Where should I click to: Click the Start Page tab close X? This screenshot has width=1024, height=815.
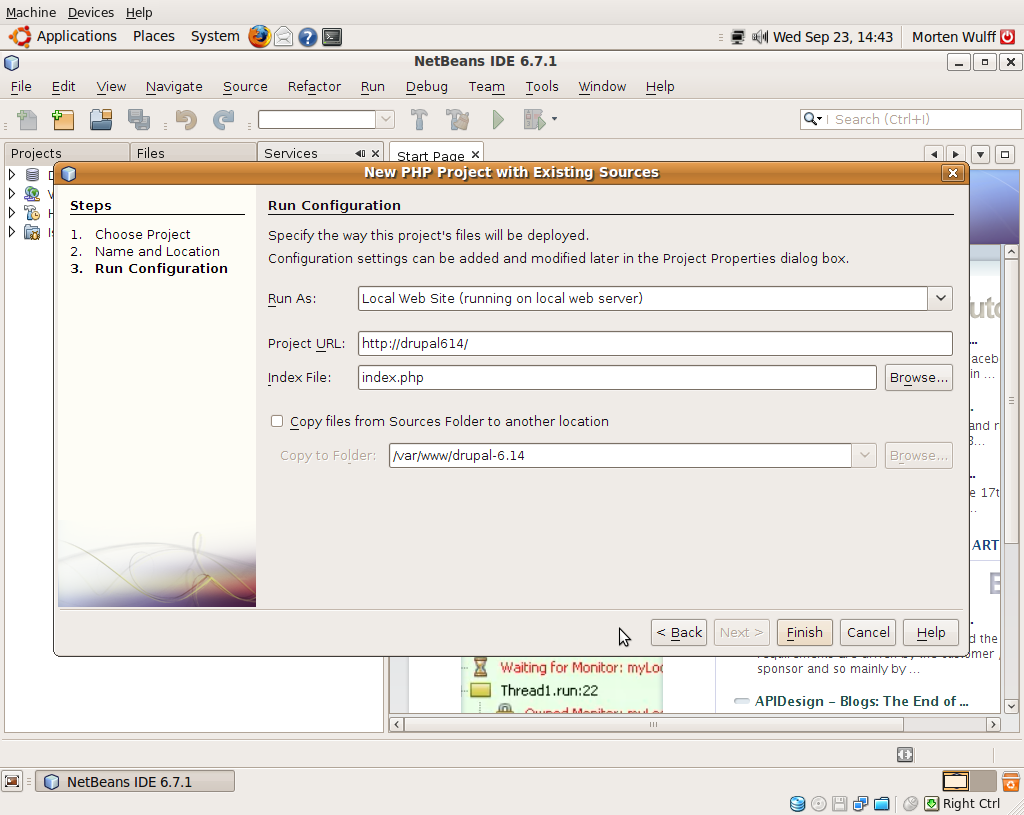(475, 155)
